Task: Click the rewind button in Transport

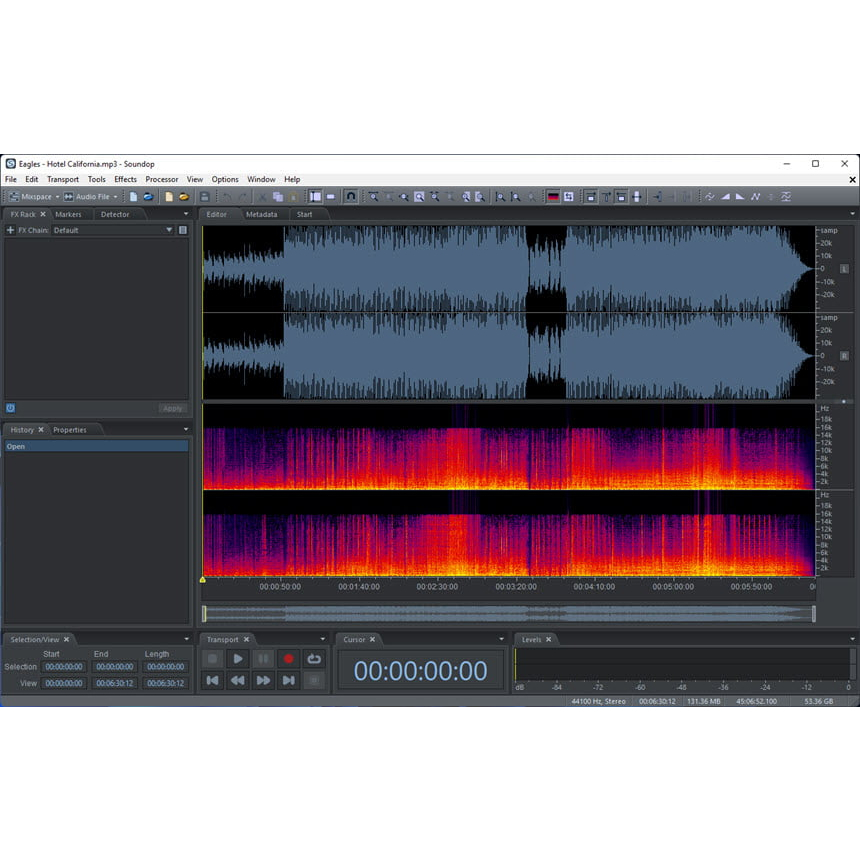Action: pos(238,681)
